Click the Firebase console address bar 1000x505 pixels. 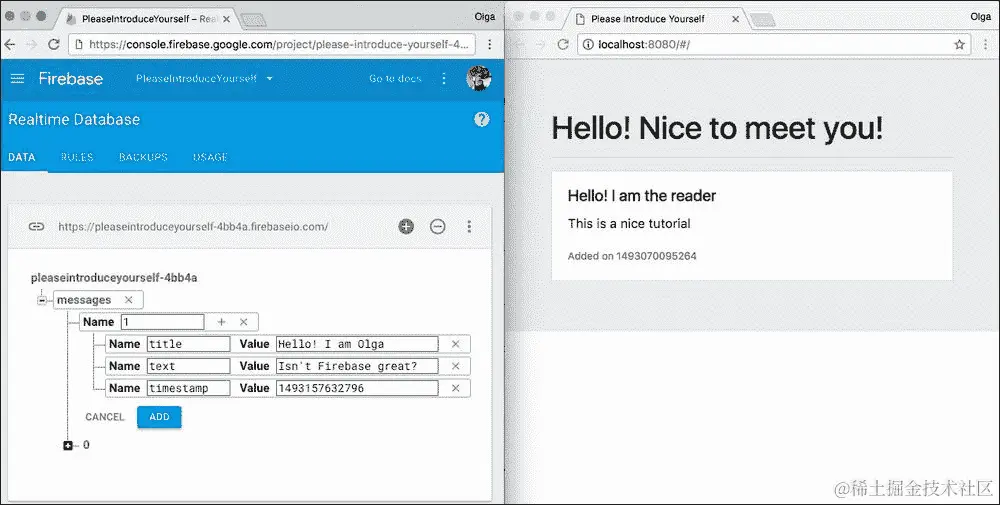click(274, 44)
